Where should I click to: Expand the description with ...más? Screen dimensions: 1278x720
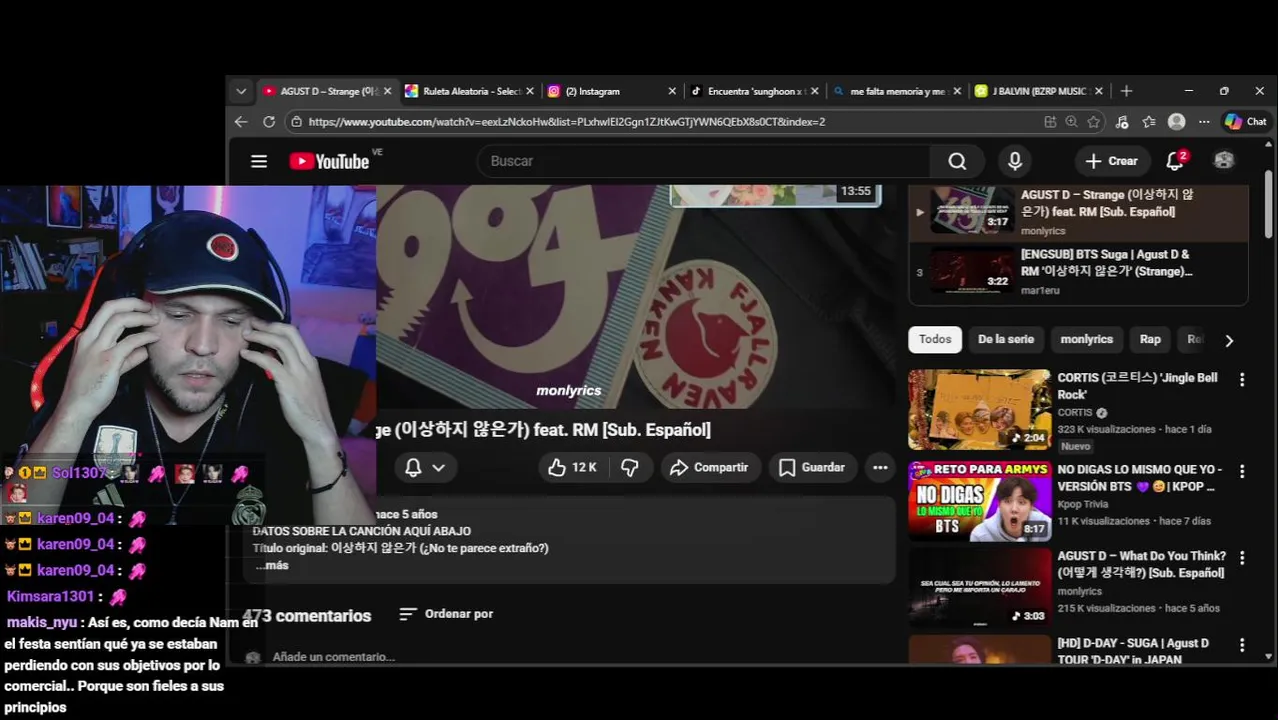coord(271,565)
